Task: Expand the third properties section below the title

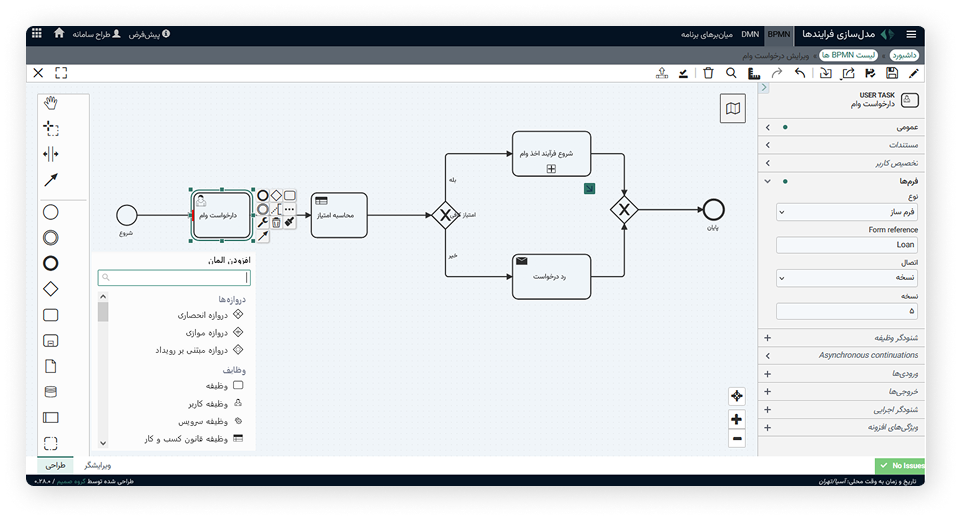Action: [x=842, y=163]
